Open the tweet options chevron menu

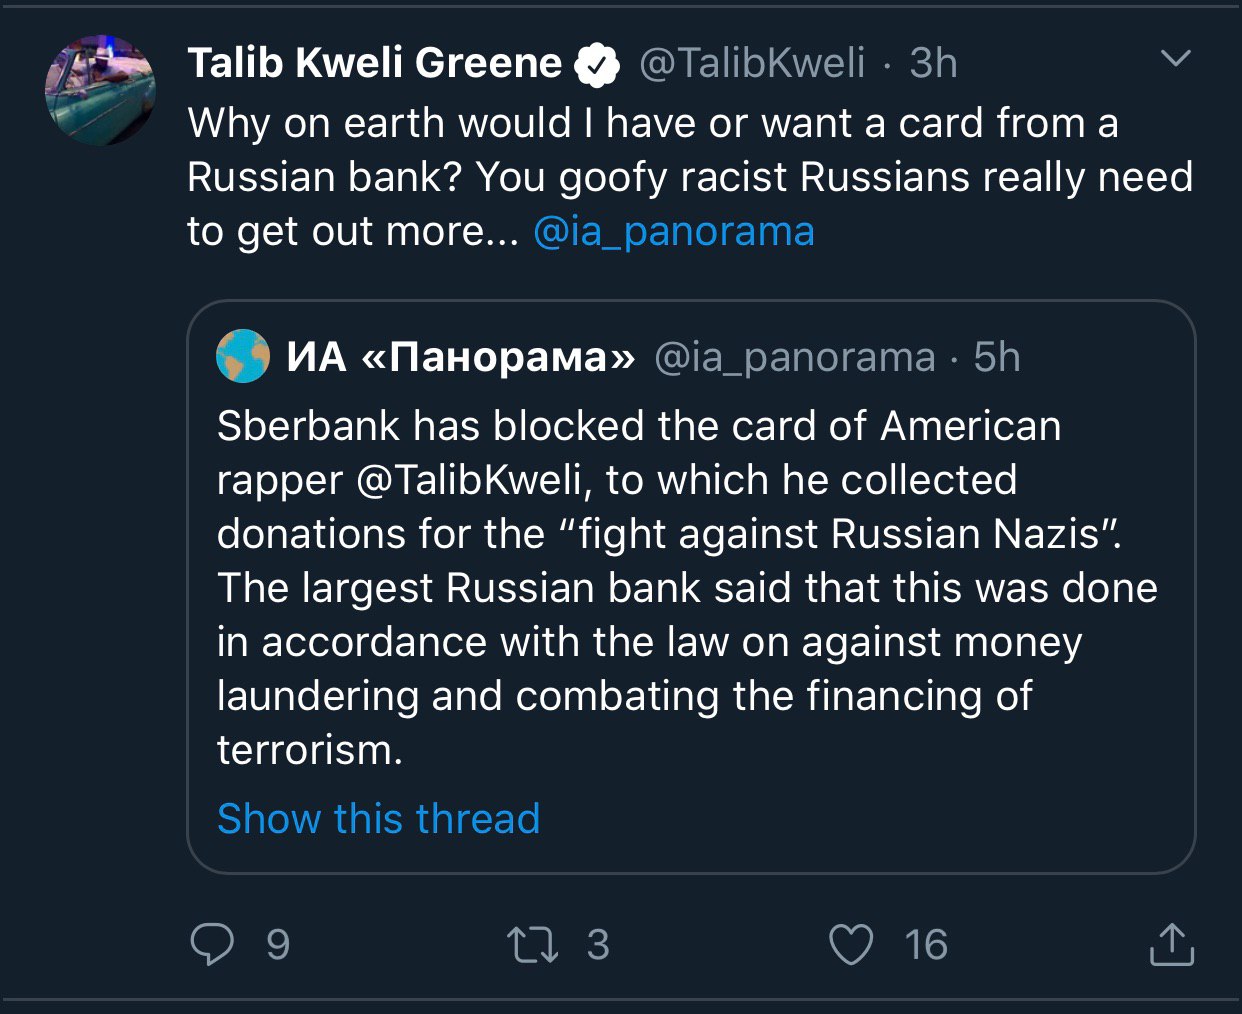point(1176,59)
